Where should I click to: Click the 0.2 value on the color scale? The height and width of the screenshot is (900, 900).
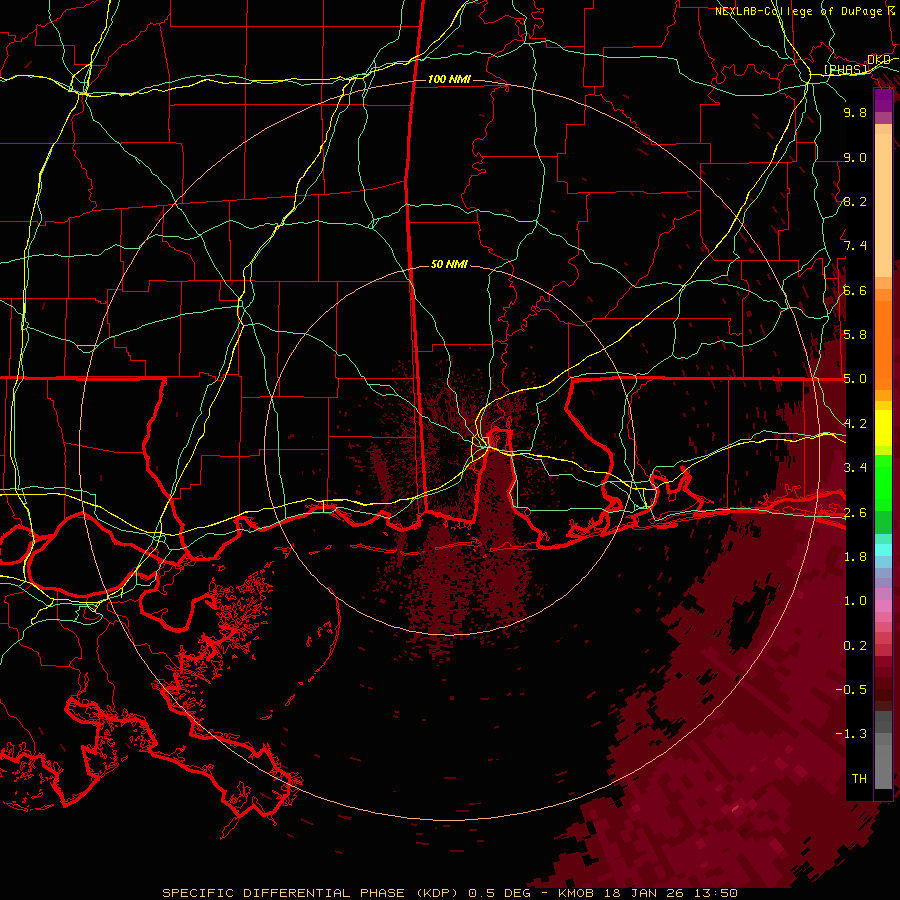point(855,646)
